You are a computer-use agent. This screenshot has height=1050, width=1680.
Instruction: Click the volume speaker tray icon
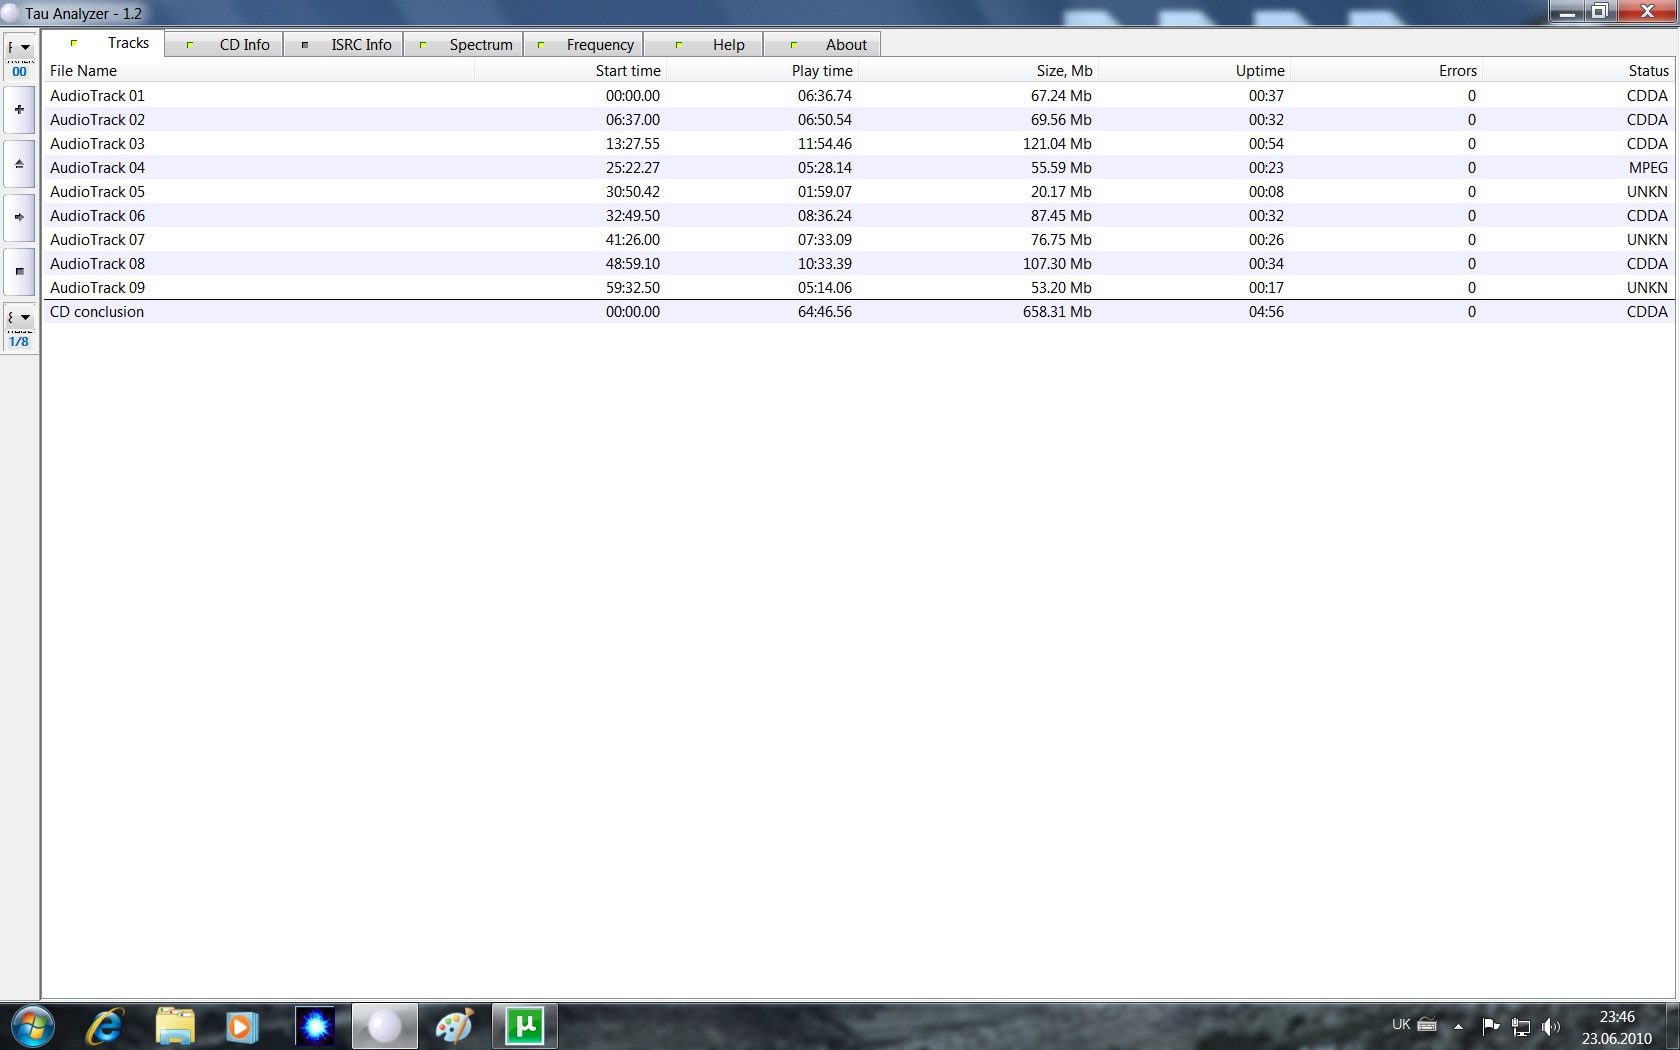click(1550, 1026)
